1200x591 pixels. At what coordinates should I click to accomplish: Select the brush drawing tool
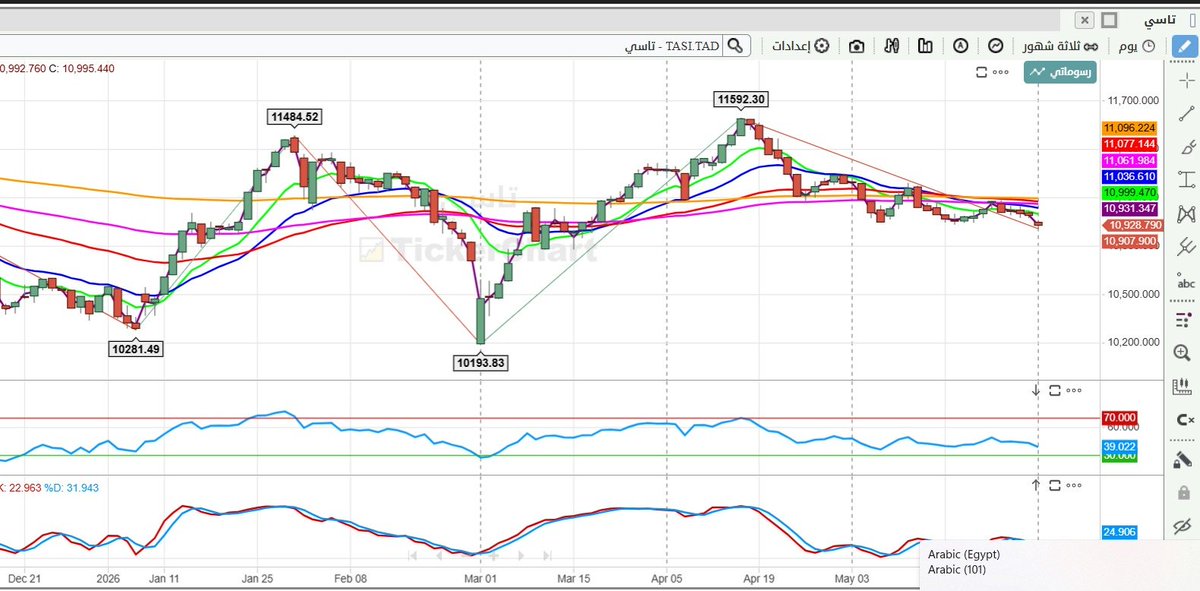1186,147
